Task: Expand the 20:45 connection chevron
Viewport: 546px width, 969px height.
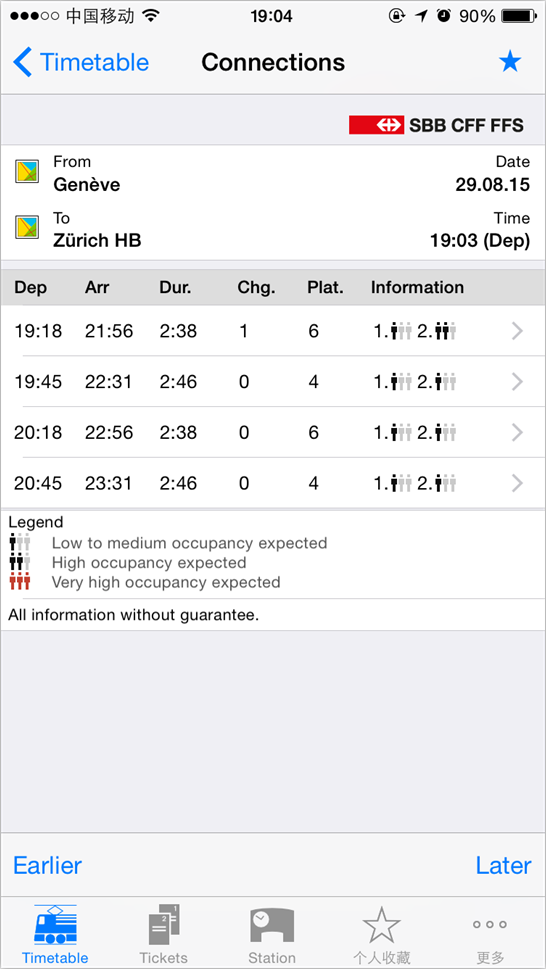Action: click(x=518, y=483)
